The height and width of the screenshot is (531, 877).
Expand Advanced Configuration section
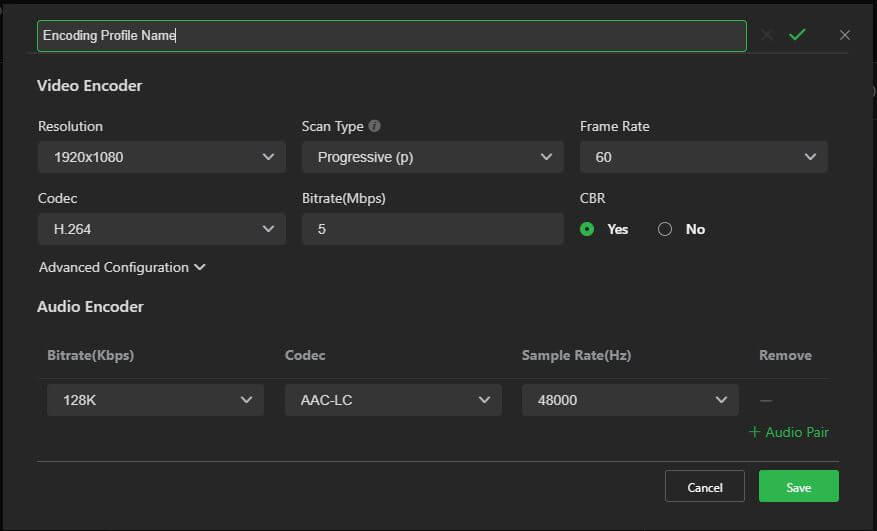[122, 267]
